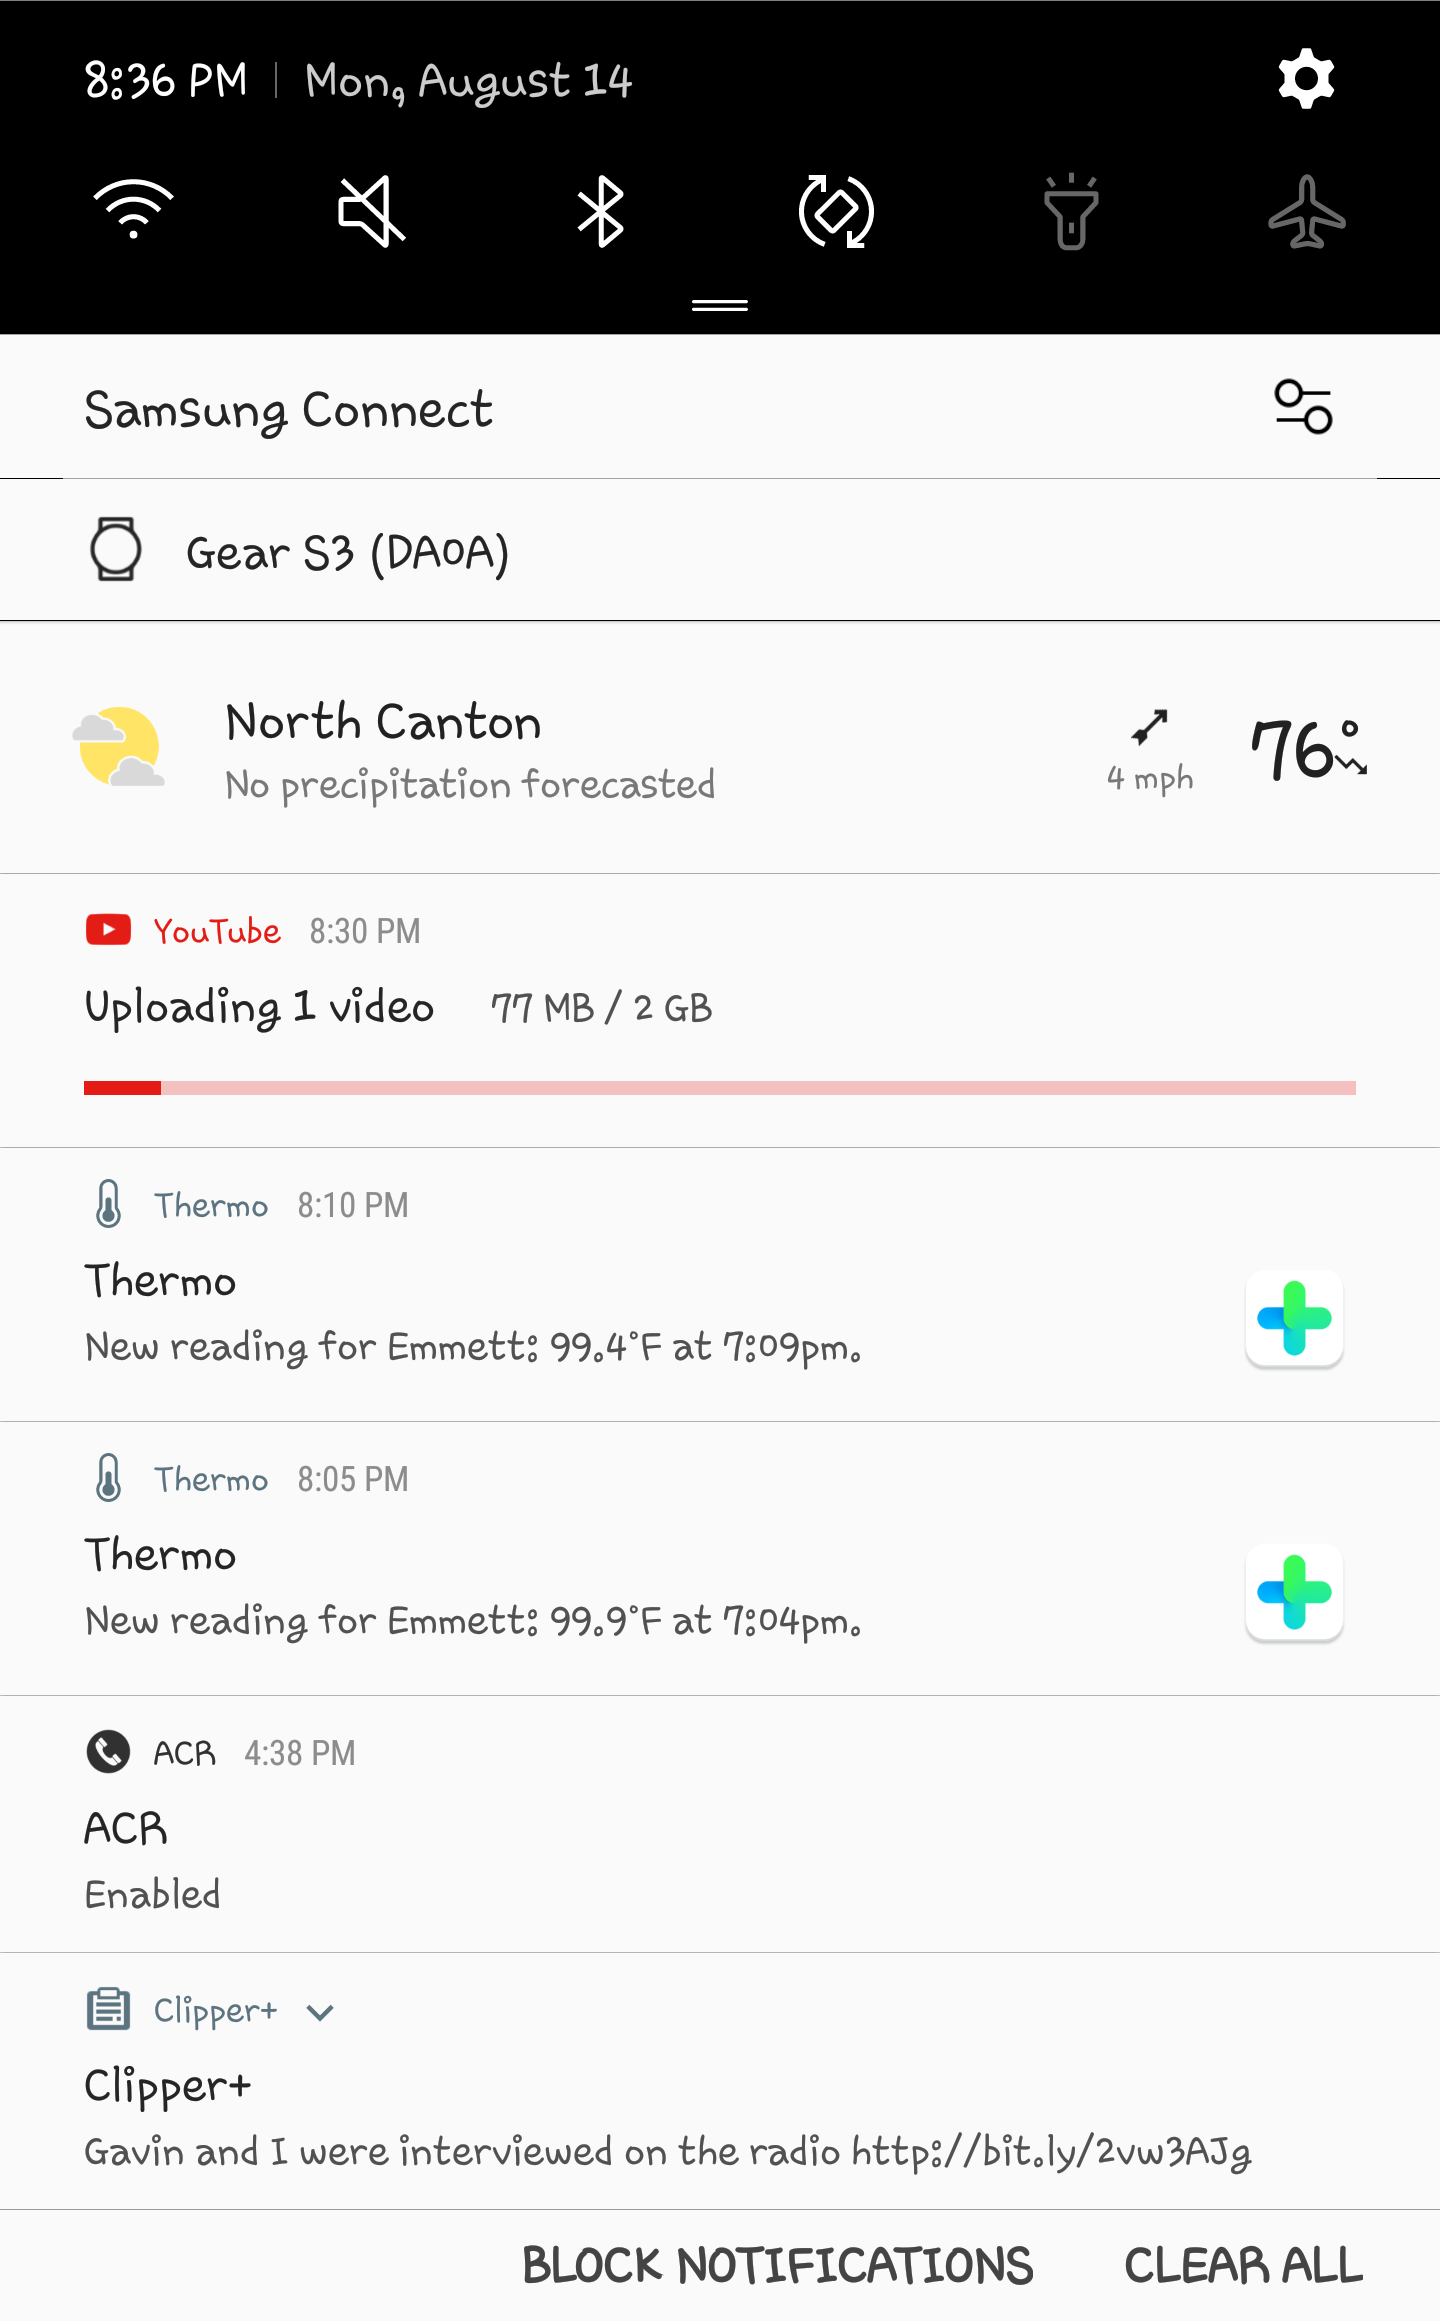This screenshot has height=2321, width=1440.
Task: Toggle the muted sound quick setting
Action: point(370,211)
